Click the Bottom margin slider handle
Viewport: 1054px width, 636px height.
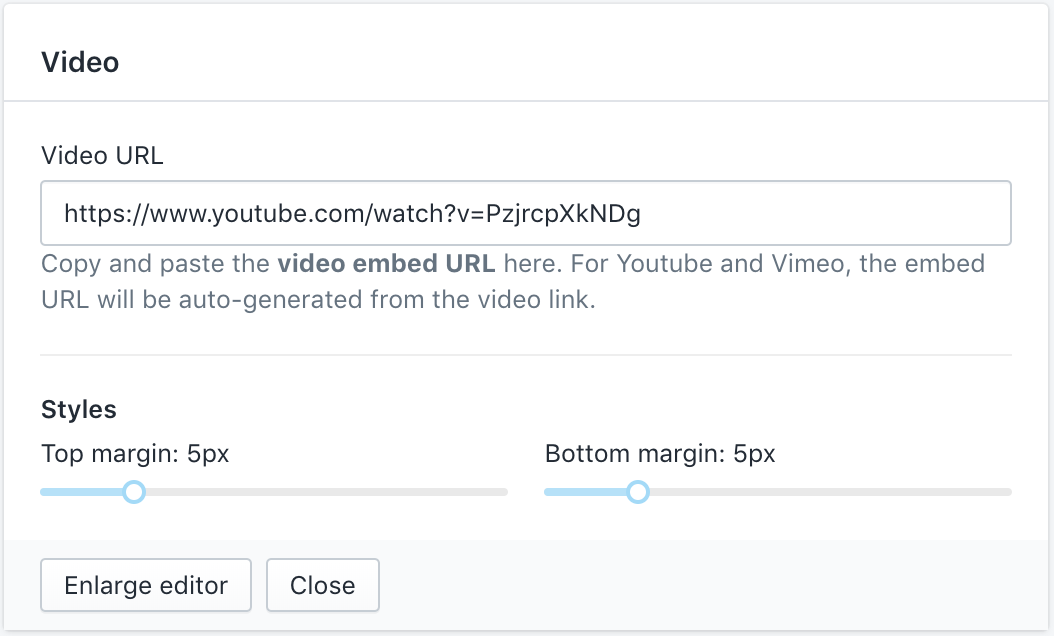click(638, 492)
